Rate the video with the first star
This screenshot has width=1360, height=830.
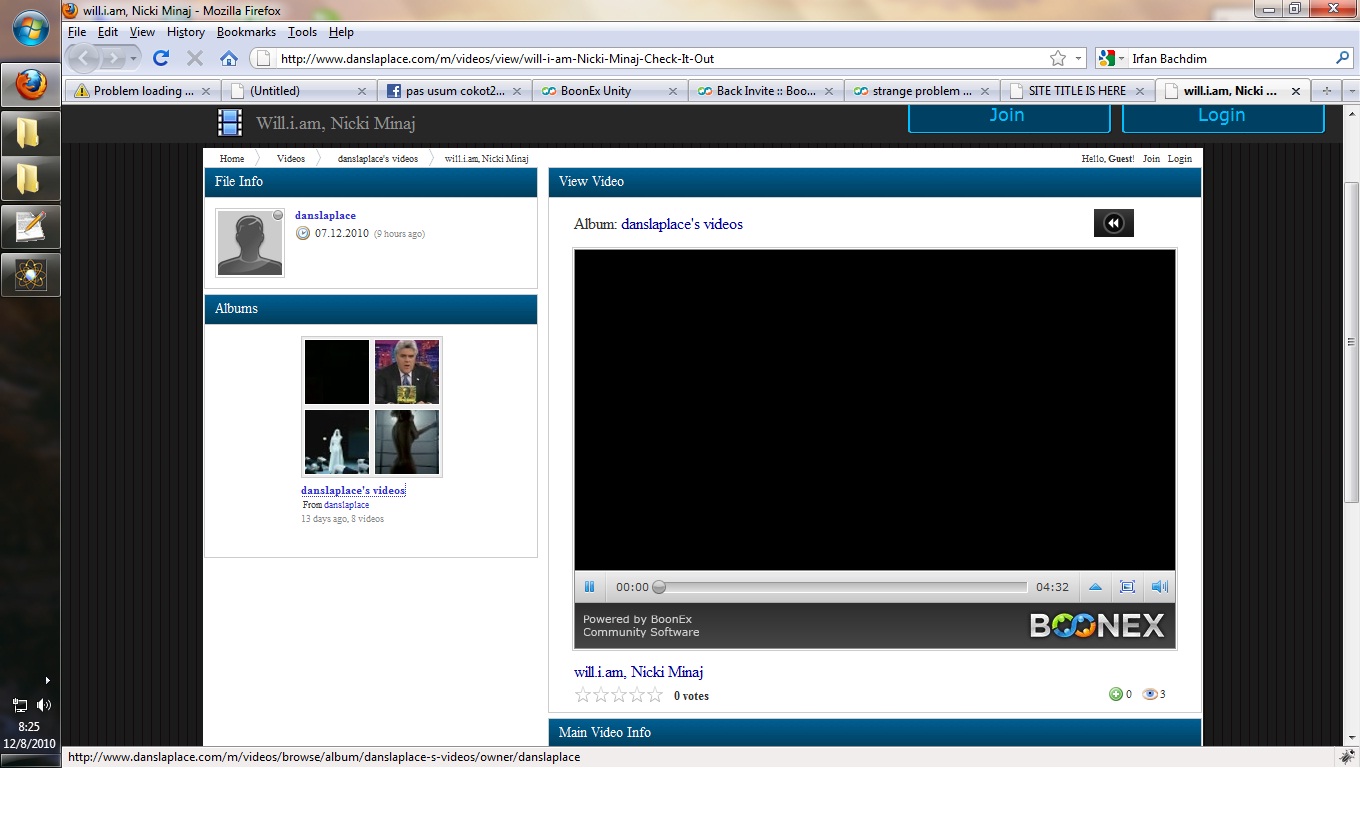pyautogui.click(x=583, y=695)
